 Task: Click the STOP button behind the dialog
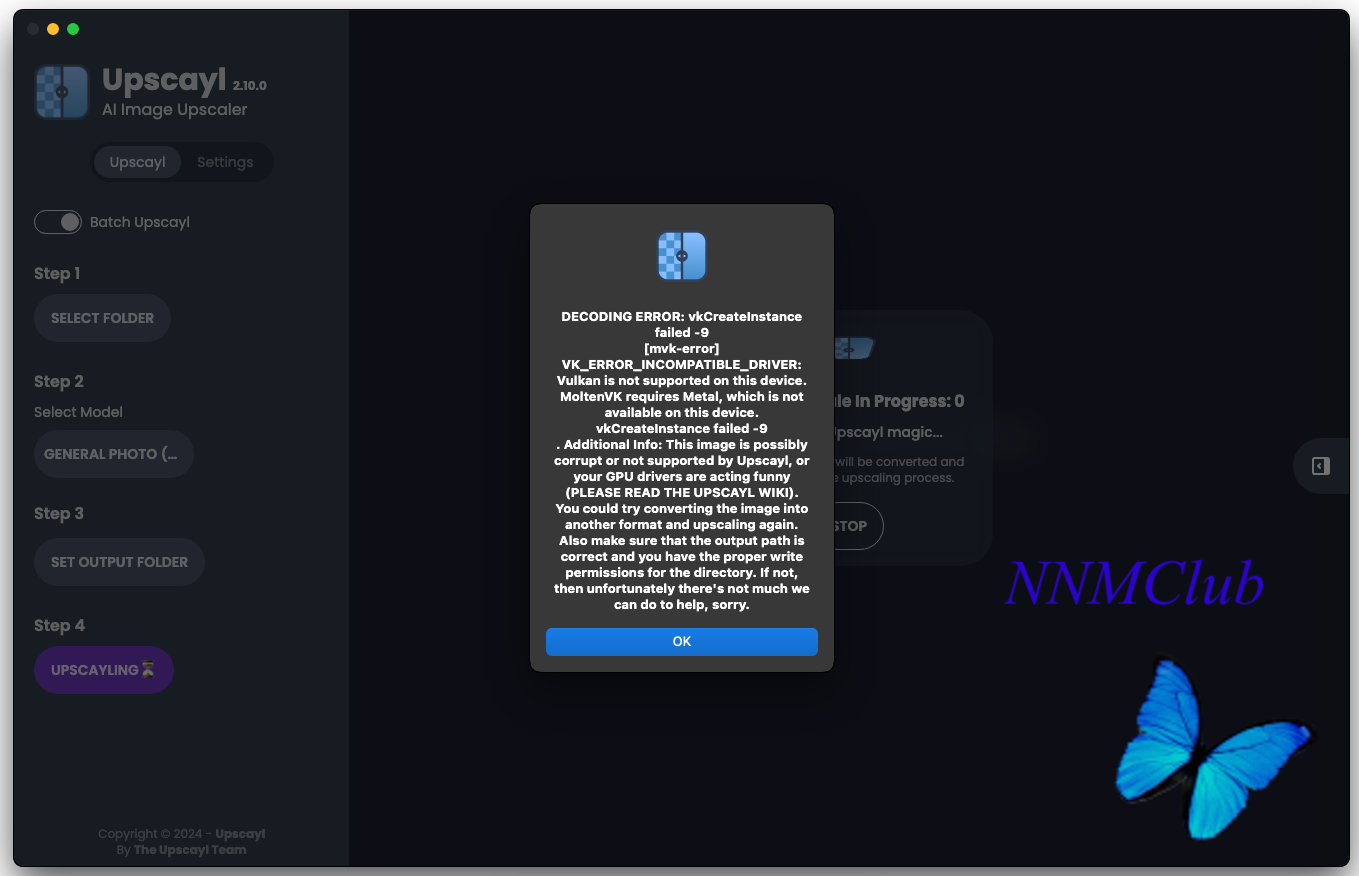[858, 526]
